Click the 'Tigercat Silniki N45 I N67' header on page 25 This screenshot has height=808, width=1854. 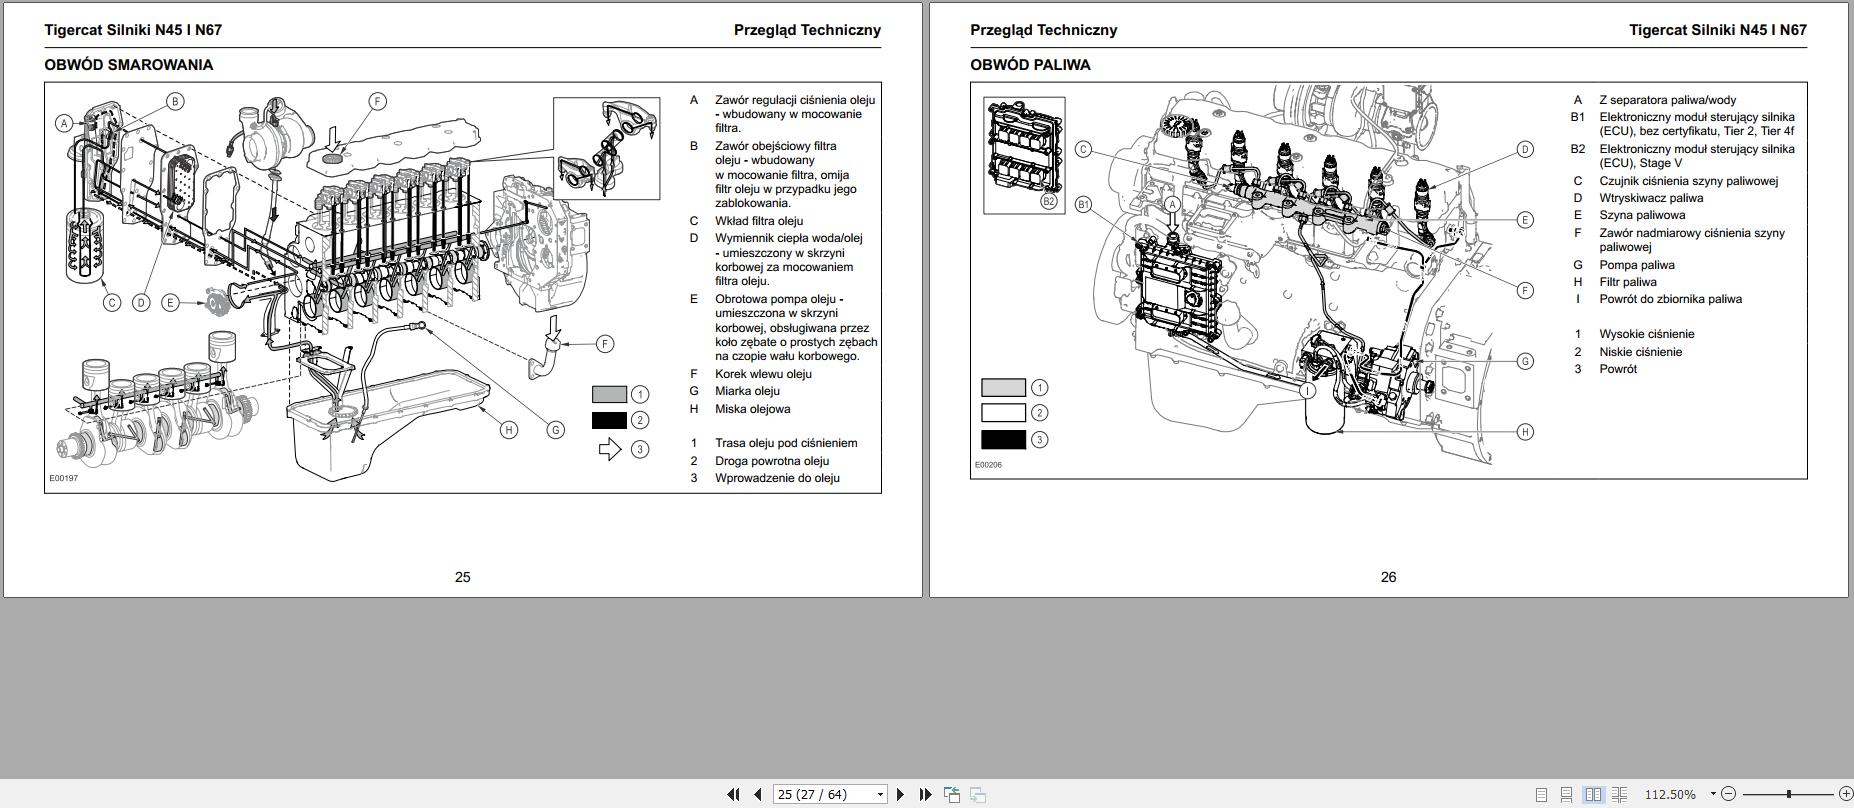click(x=133, y=30)
